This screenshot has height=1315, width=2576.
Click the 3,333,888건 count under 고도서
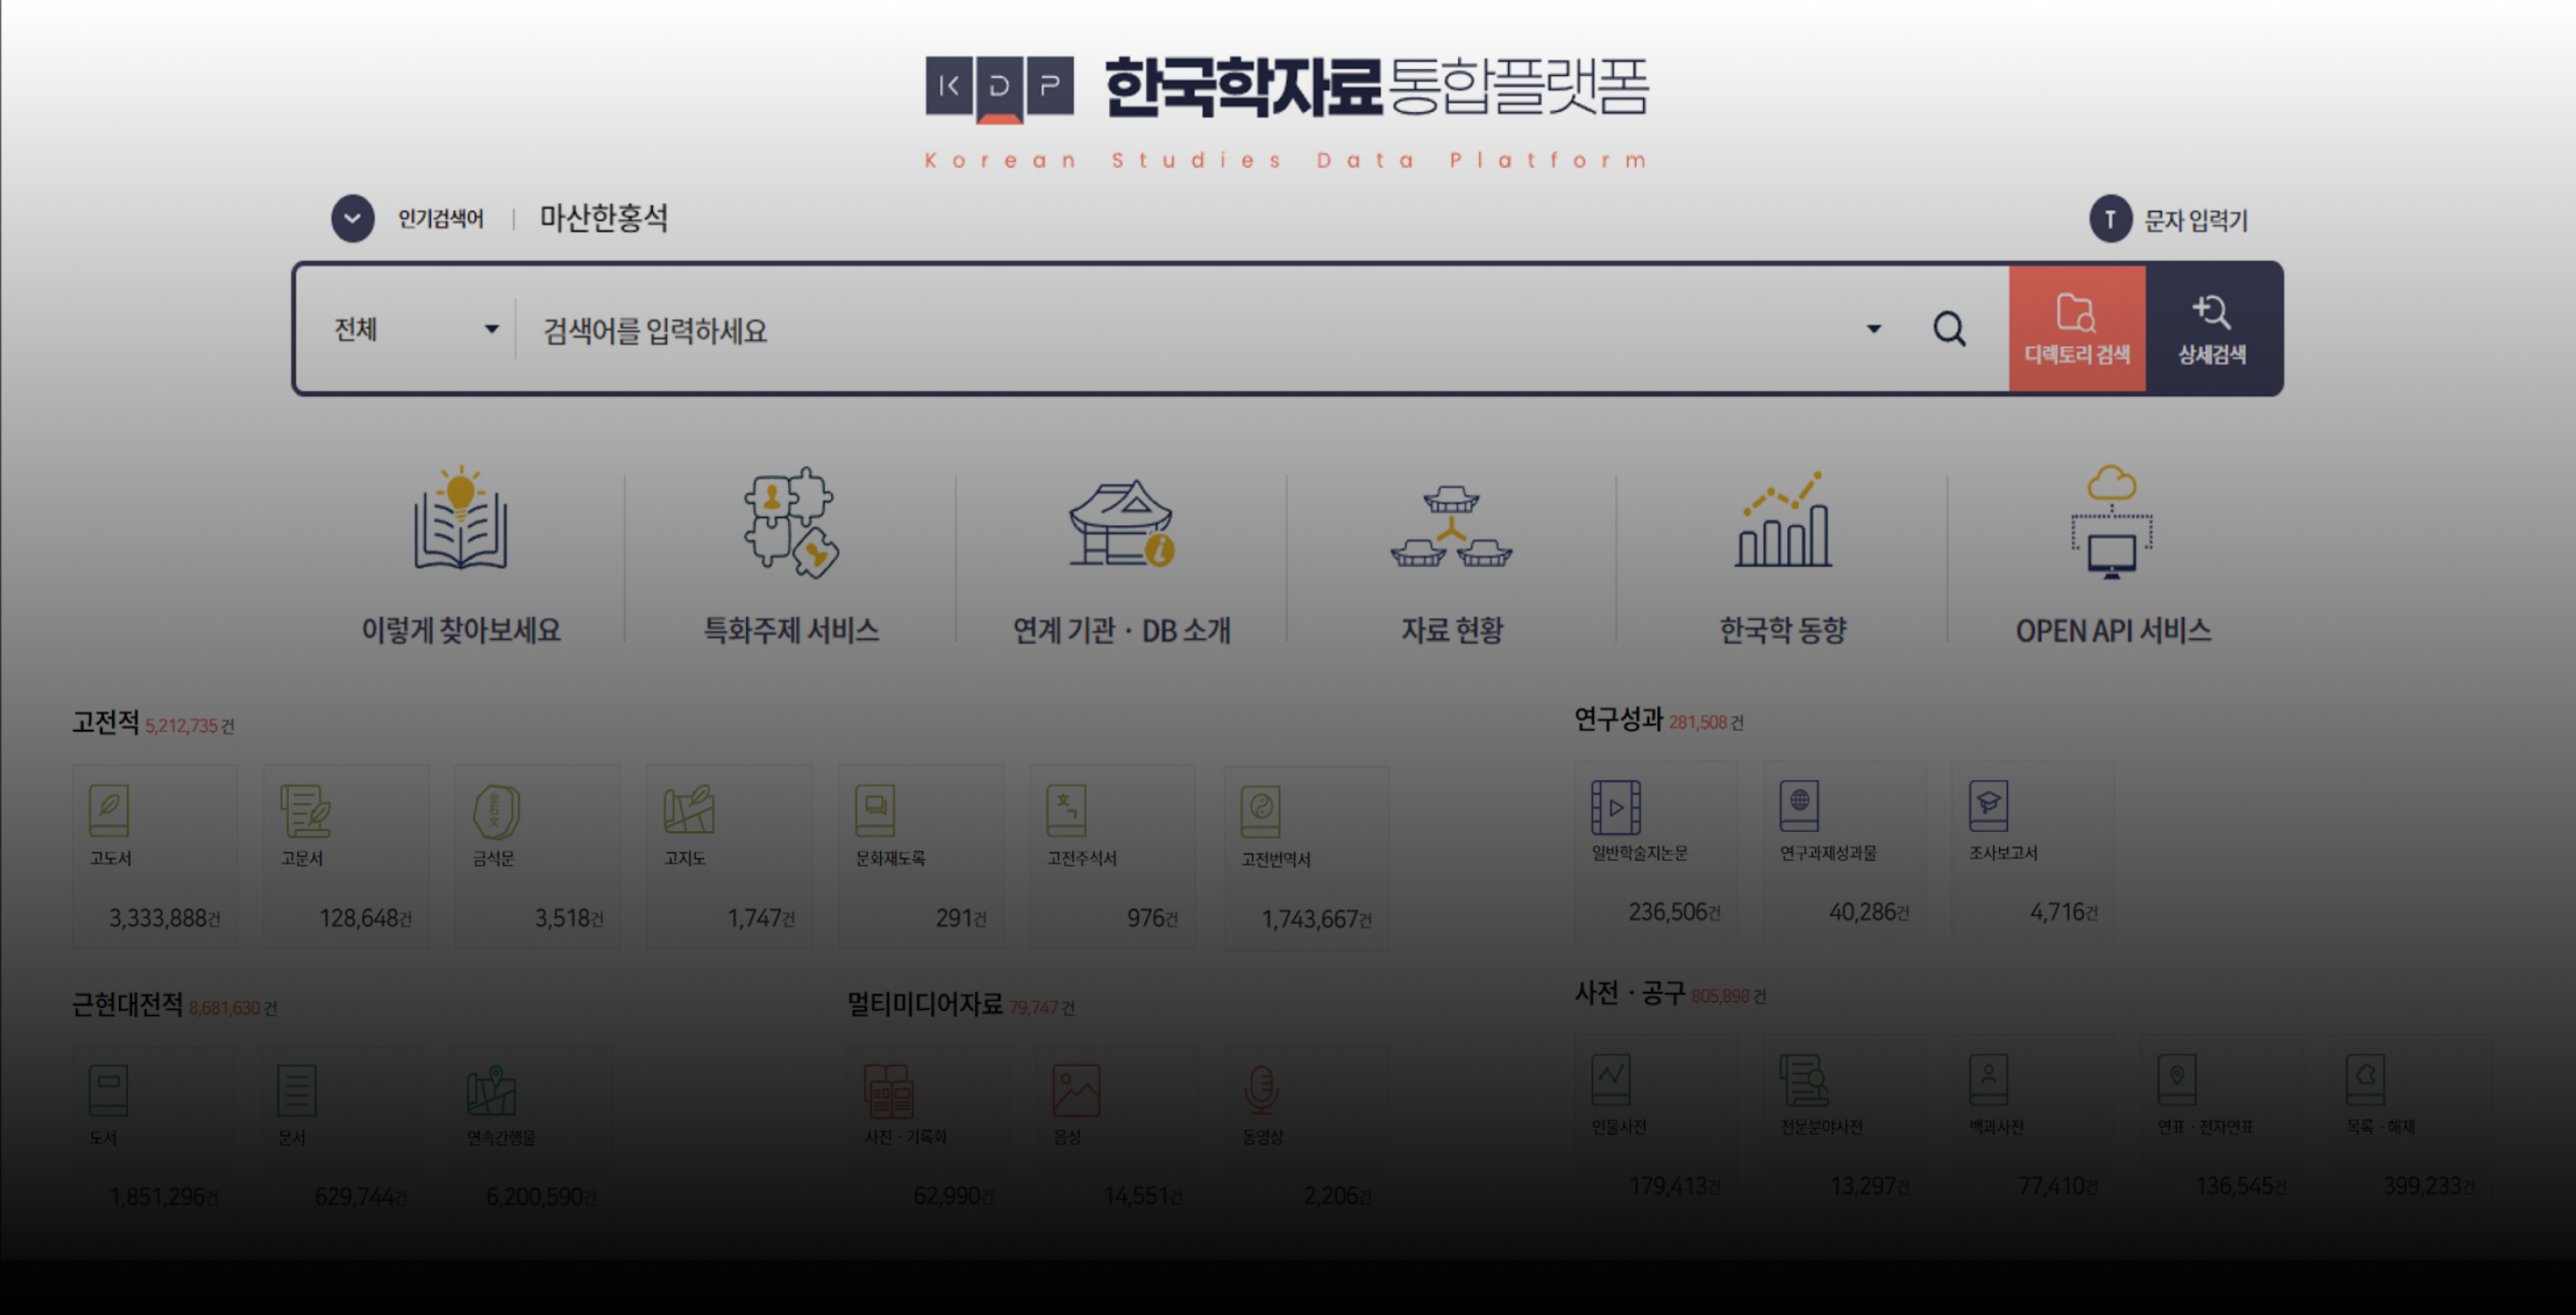coord(165,918)
